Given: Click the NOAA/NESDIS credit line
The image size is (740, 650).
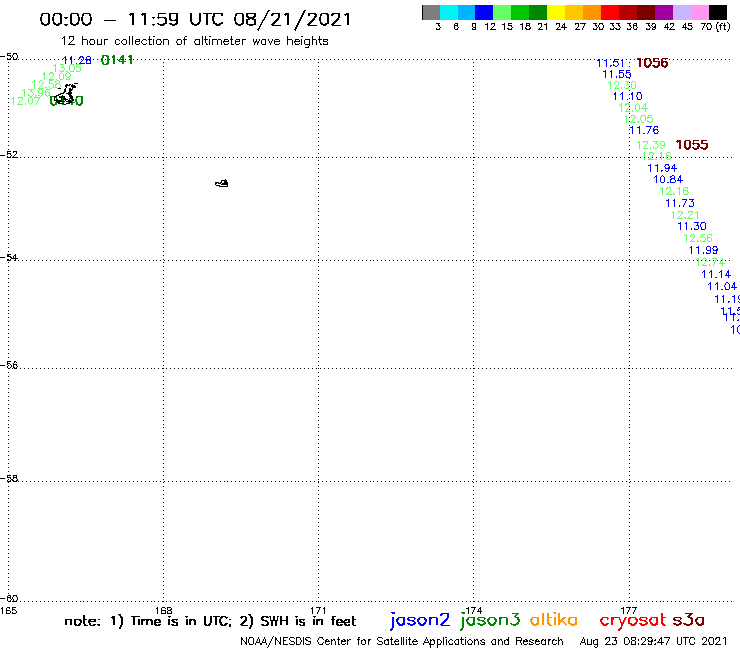Looking at the screenshot, I should click(x=402, y=641).
